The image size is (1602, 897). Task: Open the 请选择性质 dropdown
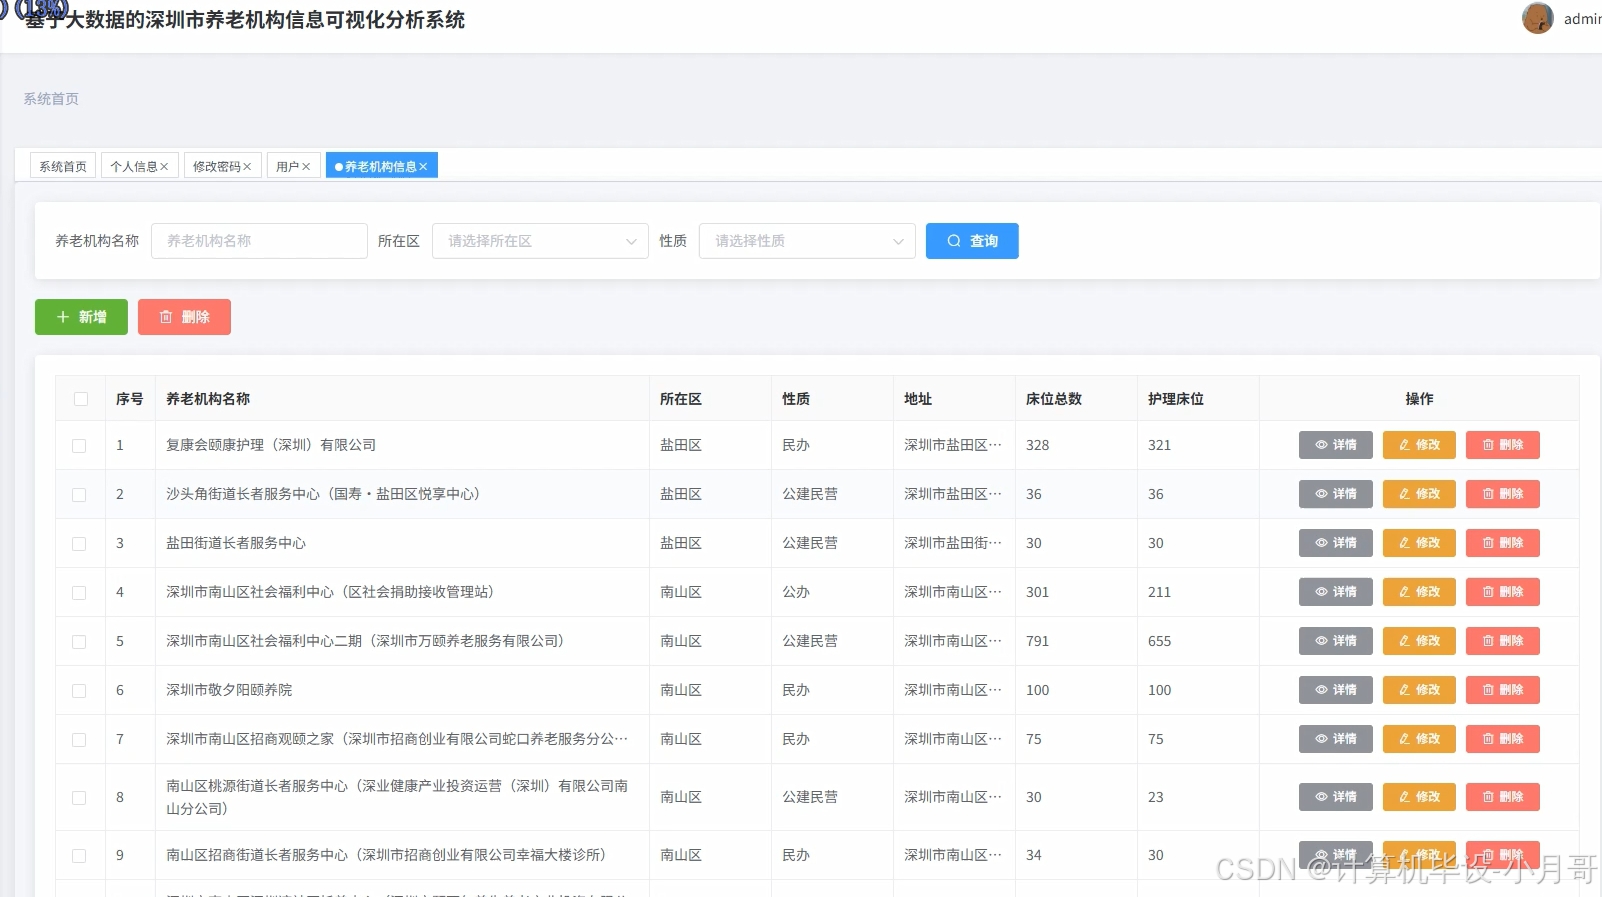[x=807, y=241]
